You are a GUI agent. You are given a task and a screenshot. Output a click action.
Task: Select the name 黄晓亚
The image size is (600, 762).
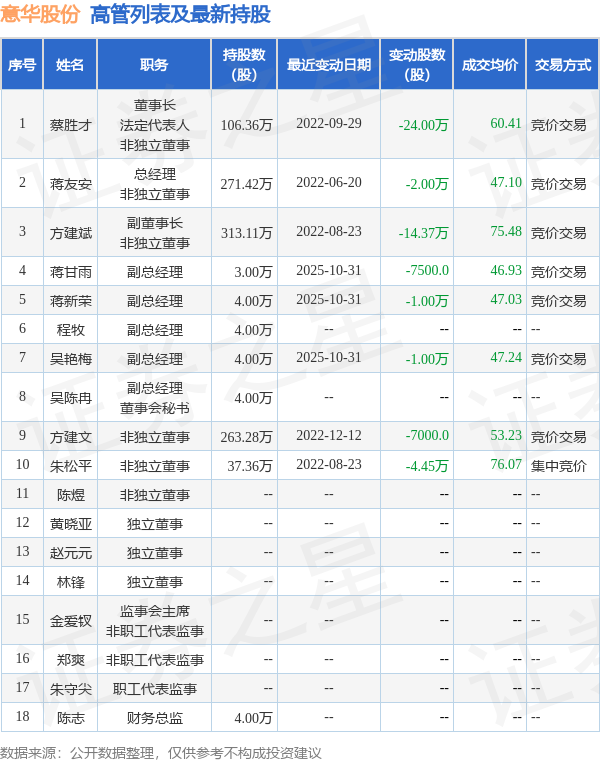coord(70,524)
